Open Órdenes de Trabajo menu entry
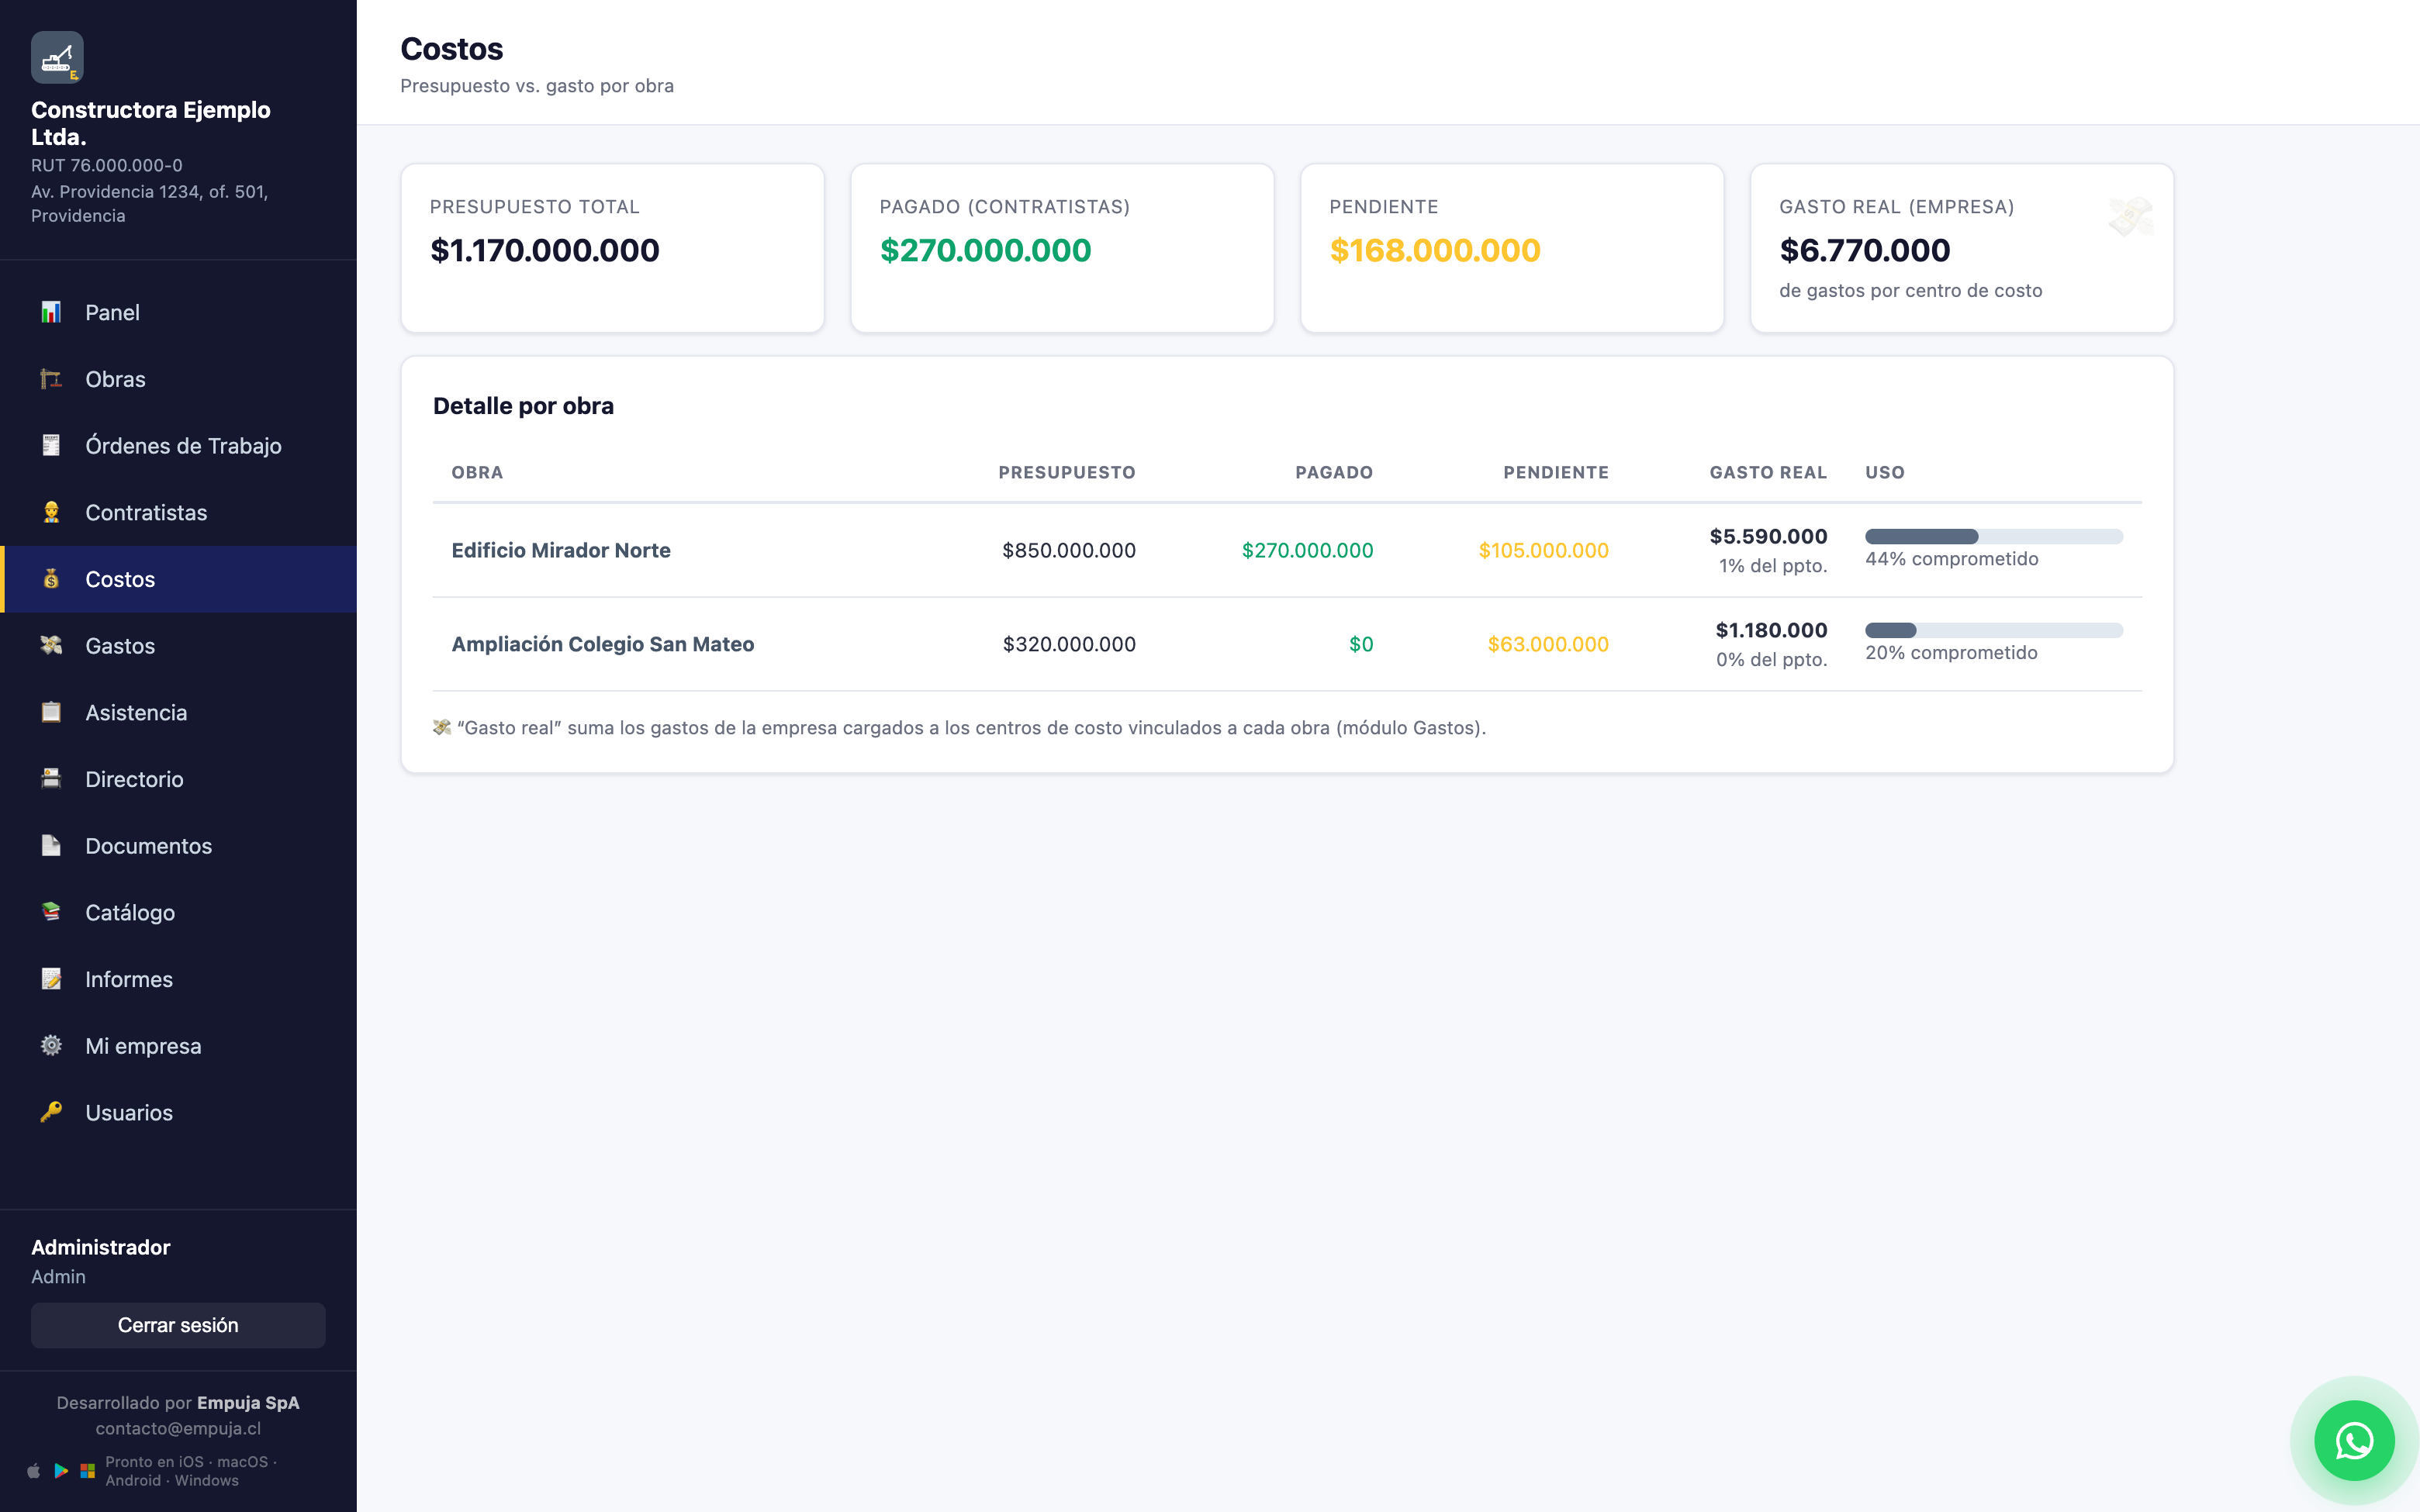Image resolution: width=2420 pixels, height=1512 pixels. pos(178,445)
